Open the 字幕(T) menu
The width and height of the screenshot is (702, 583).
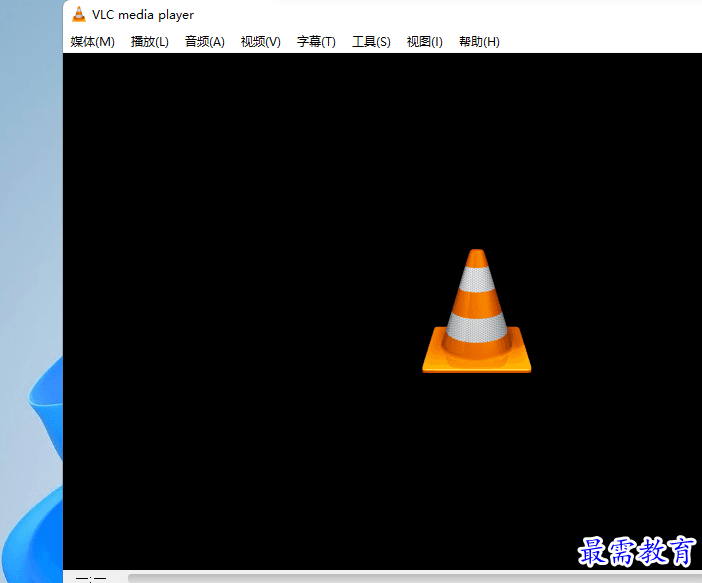click(x=316, y=42)
